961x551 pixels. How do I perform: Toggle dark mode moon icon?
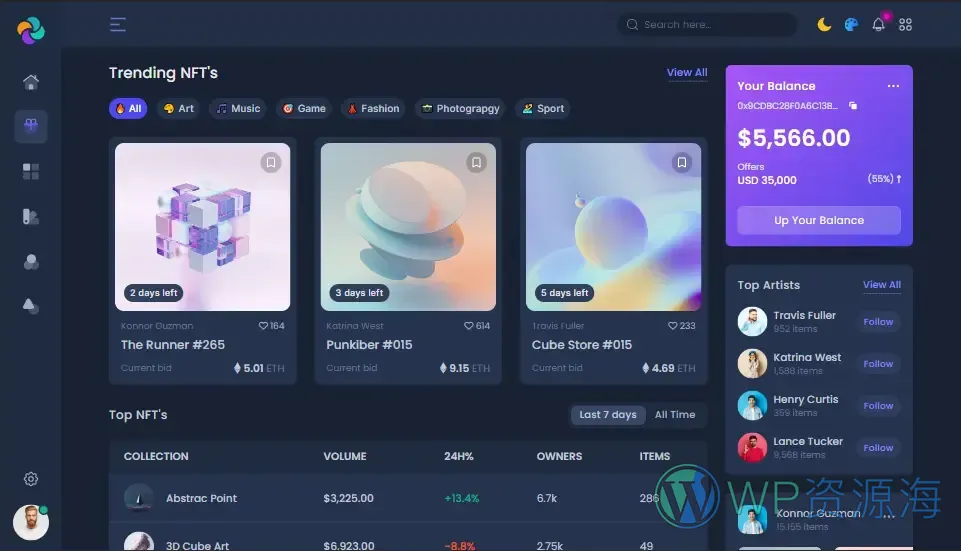pyautogui.click(x=824, y=25)
